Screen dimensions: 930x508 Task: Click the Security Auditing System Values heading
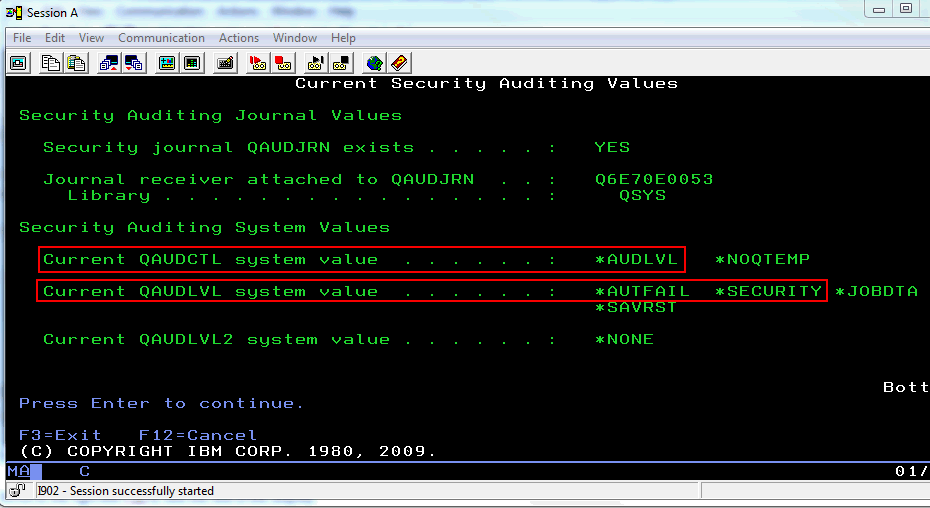point(205,227)
